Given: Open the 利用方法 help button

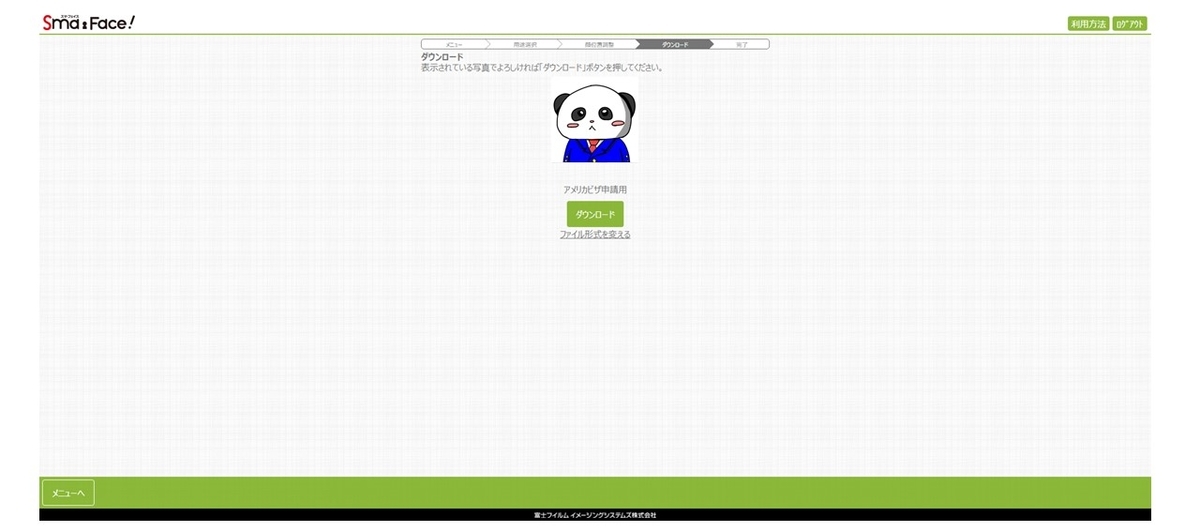Looking at the screenshot, I should pyautogui.click(x=1088, y=24).
